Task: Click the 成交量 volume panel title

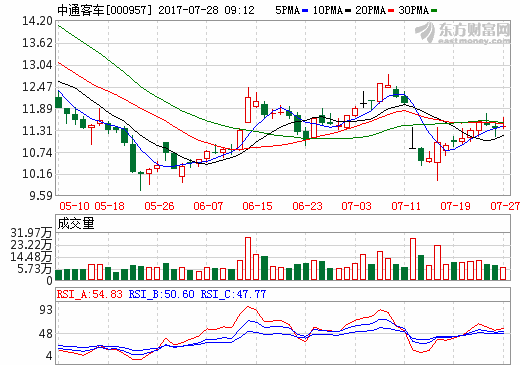Action: coord(76,223)
